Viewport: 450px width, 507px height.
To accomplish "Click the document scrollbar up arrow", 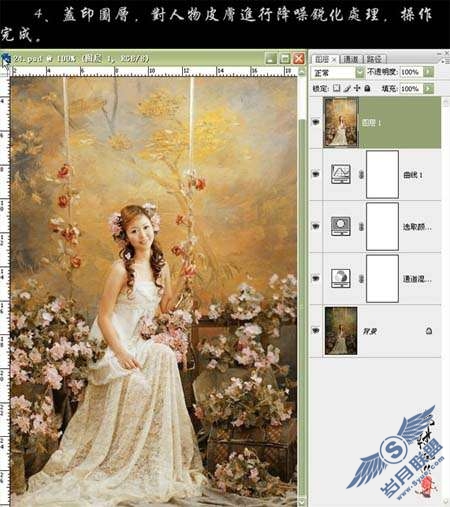I will pos(302,71).
